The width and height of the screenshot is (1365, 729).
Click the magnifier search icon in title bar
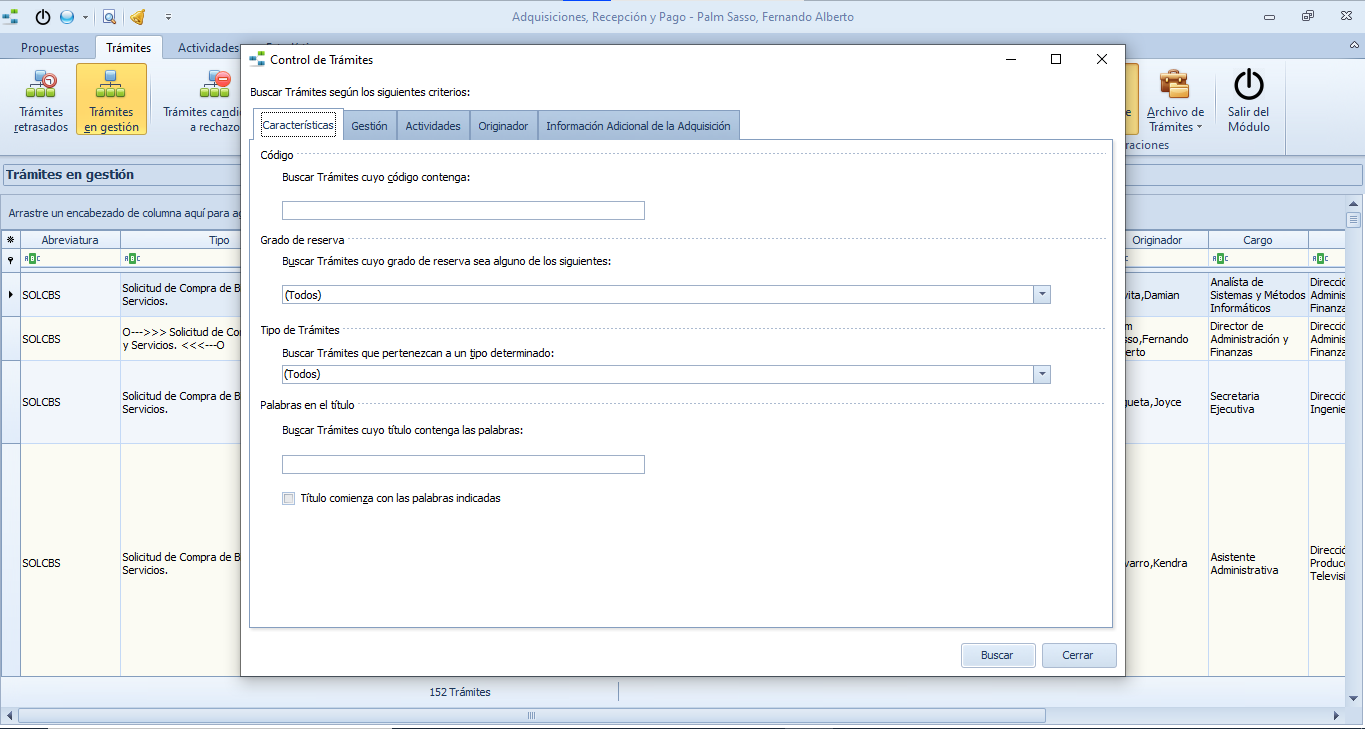pyautogui.click(x=109, y=17)
